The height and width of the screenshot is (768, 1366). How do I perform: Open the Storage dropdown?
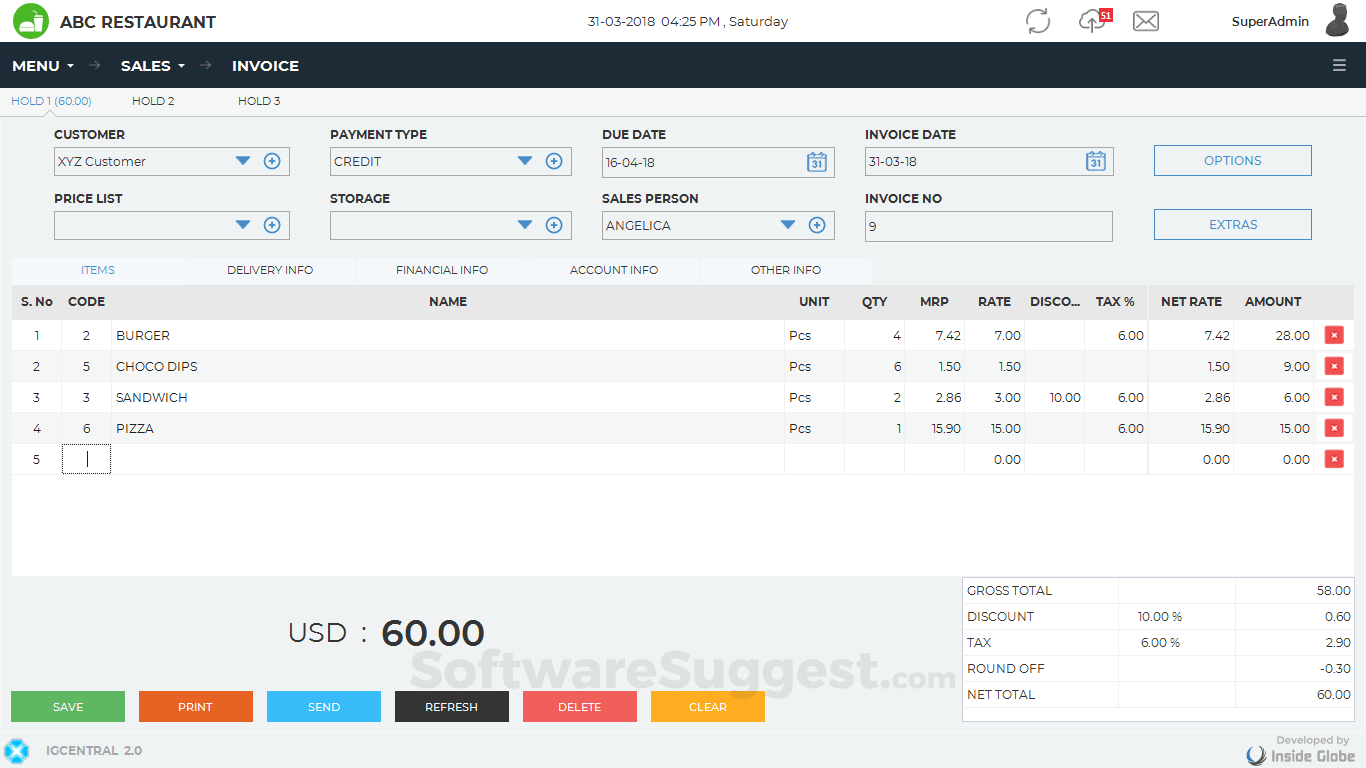click(525, 225)
